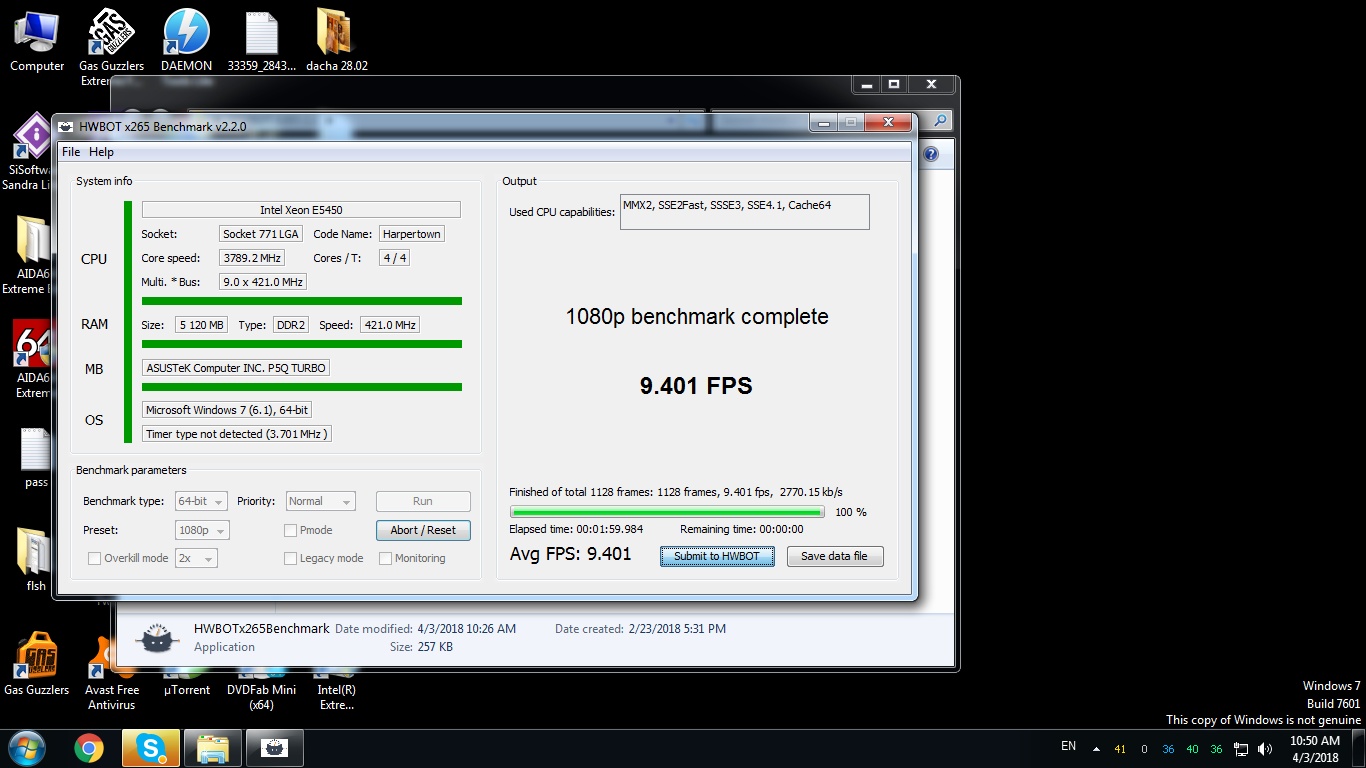The height and width of the screenshot is (768, 1366).
Task: Open the 33359_2843 text file icon
Action: [x=261, y=41]
